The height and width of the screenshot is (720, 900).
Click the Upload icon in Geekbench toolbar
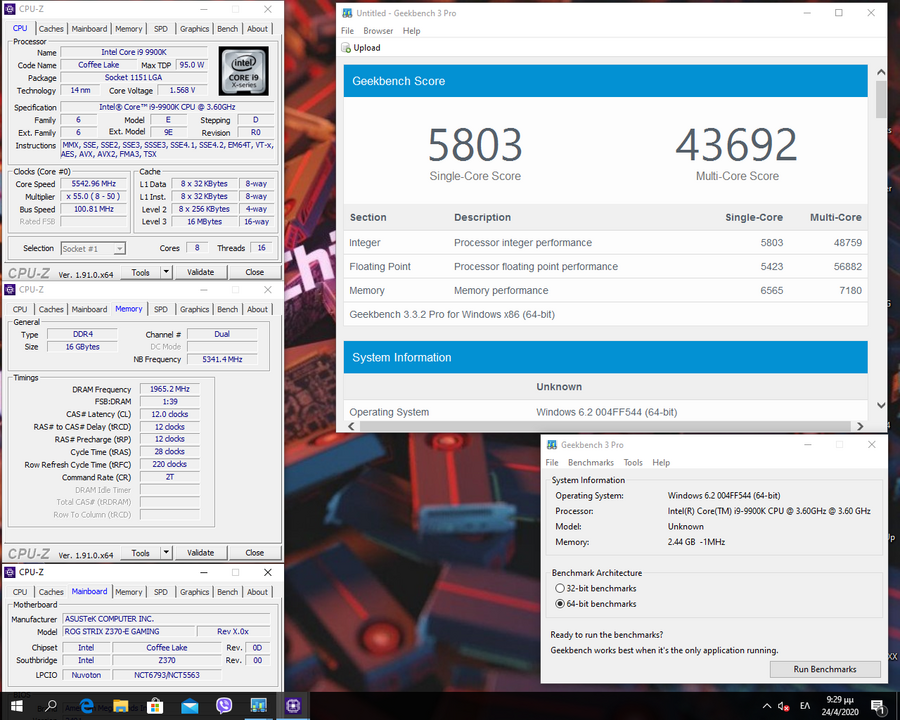[x=346, y=48]
